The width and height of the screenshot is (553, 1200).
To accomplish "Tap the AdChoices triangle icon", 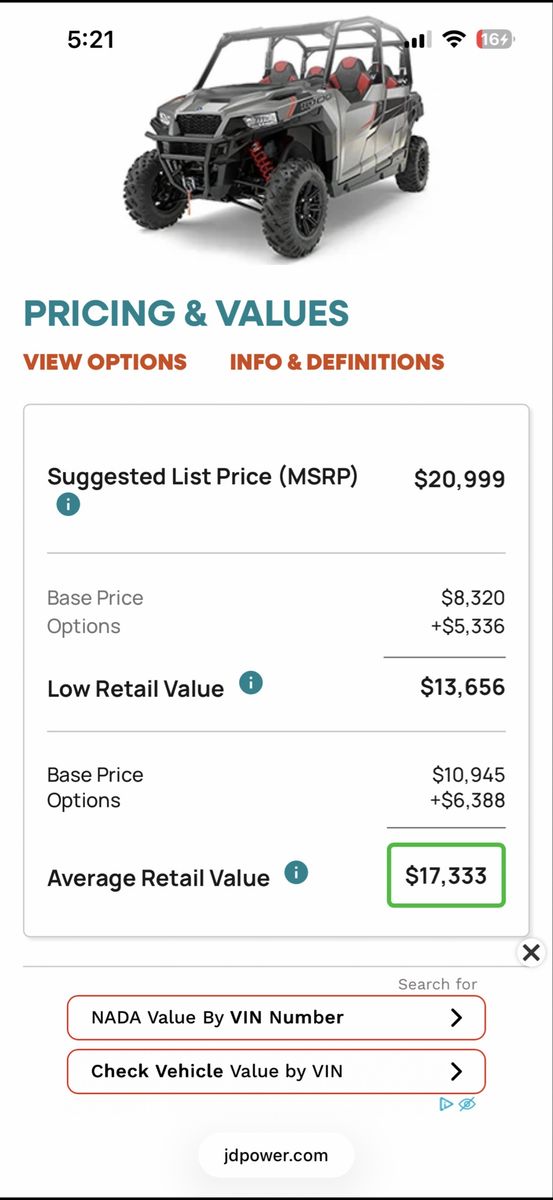I will pyautogui.click(x=447, y=1104).
